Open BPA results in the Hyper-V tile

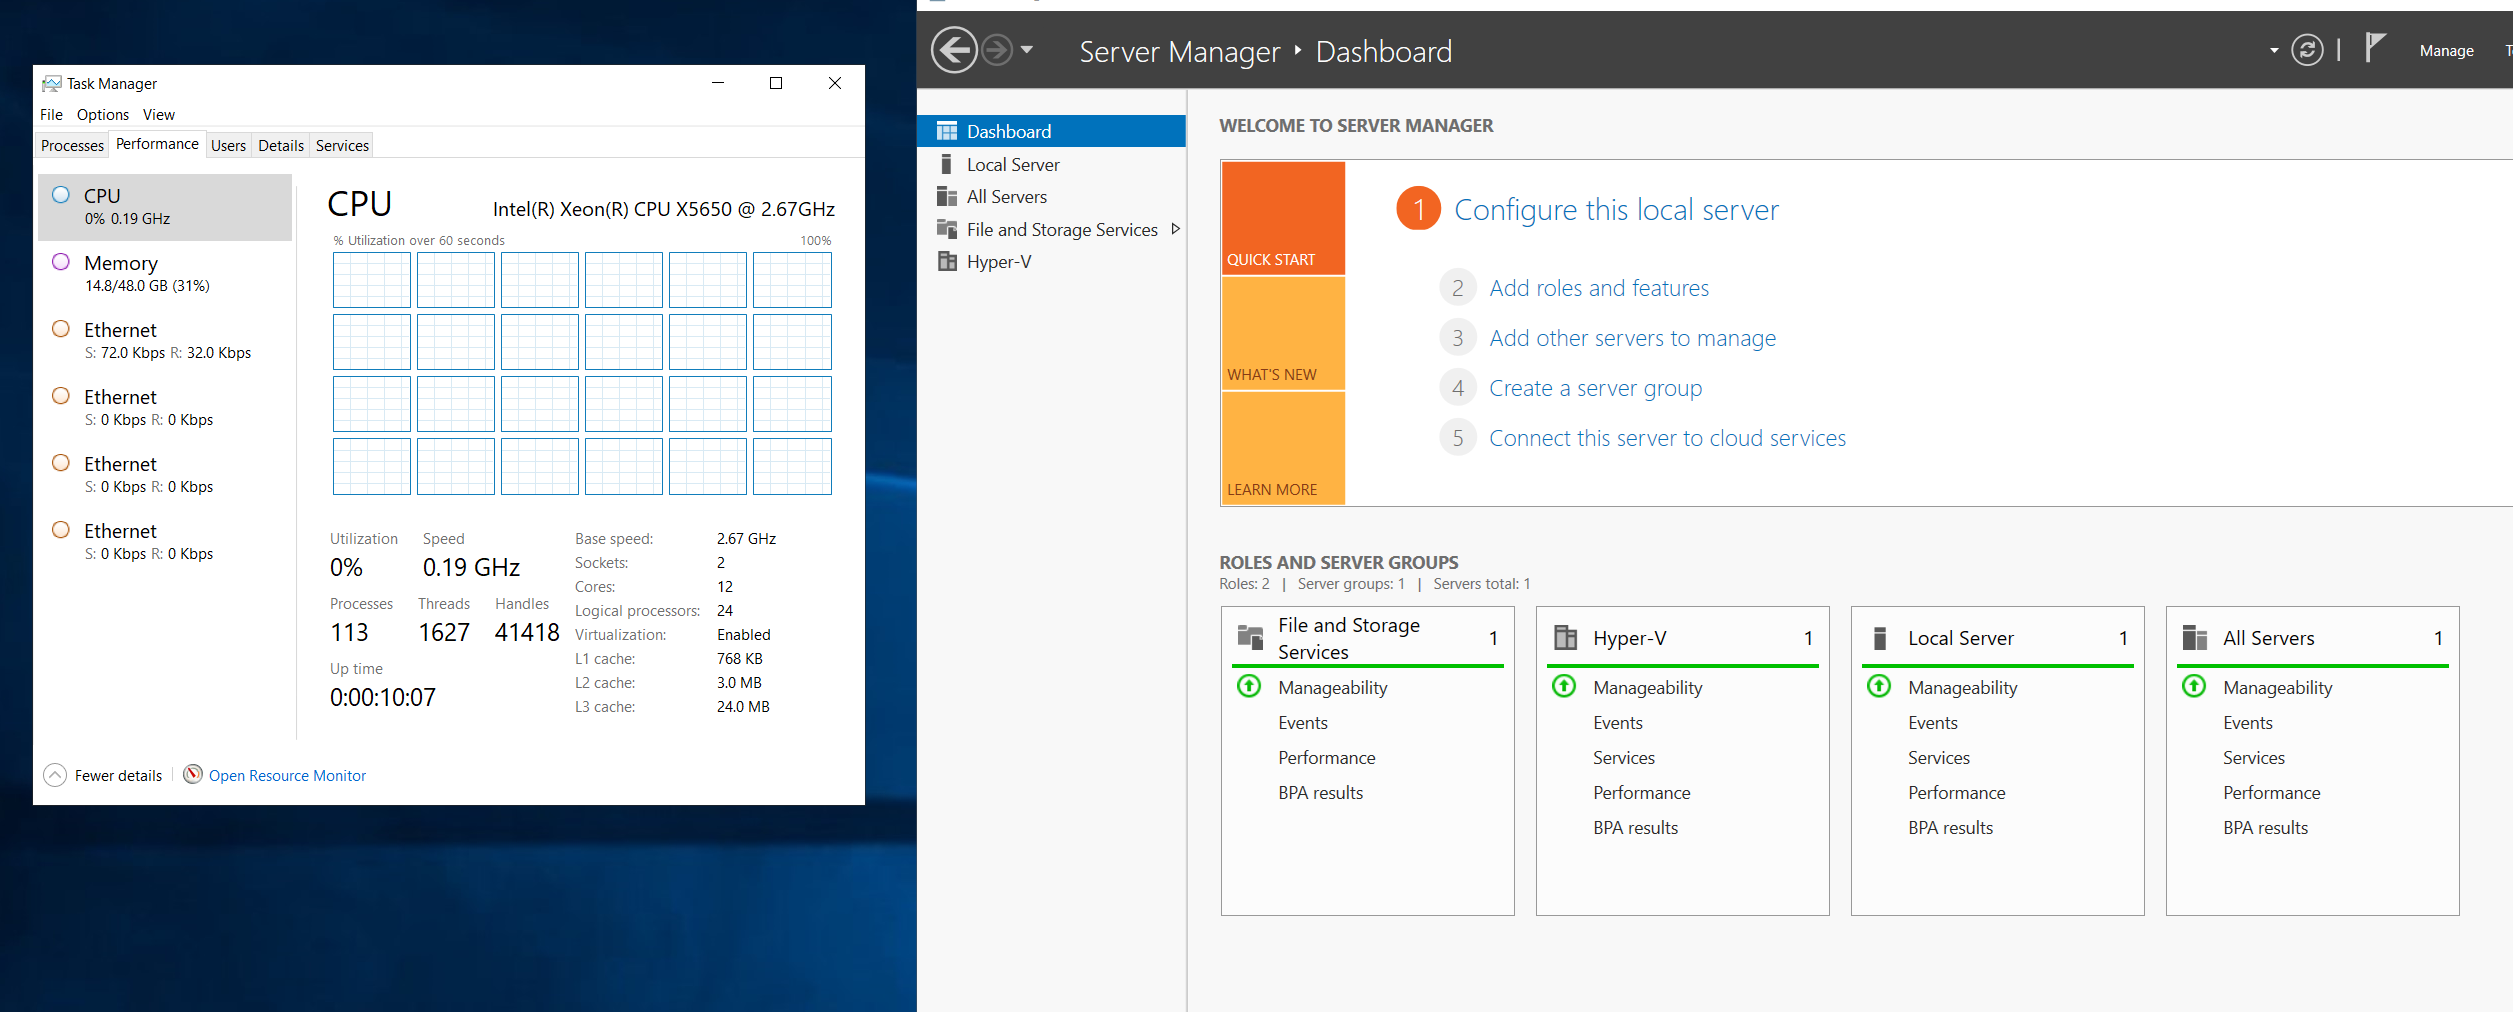click(1635, 828)
